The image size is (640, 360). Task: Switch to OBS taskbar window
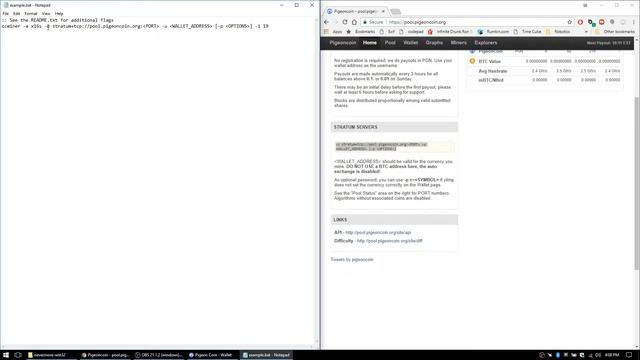pos(159,355)
